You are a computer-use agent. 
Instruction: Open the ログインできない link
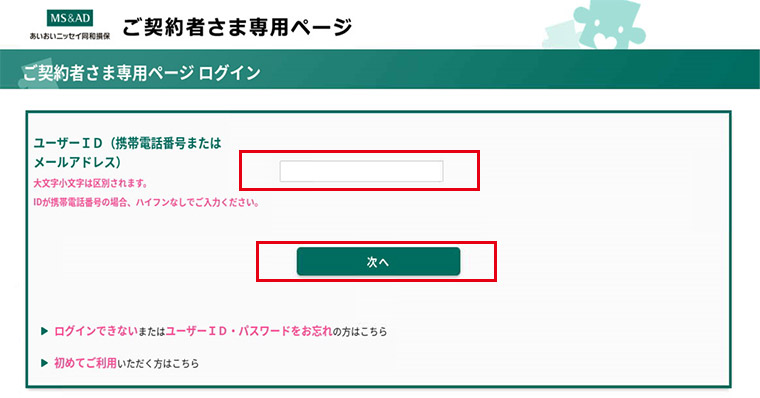tap(96, 331)
